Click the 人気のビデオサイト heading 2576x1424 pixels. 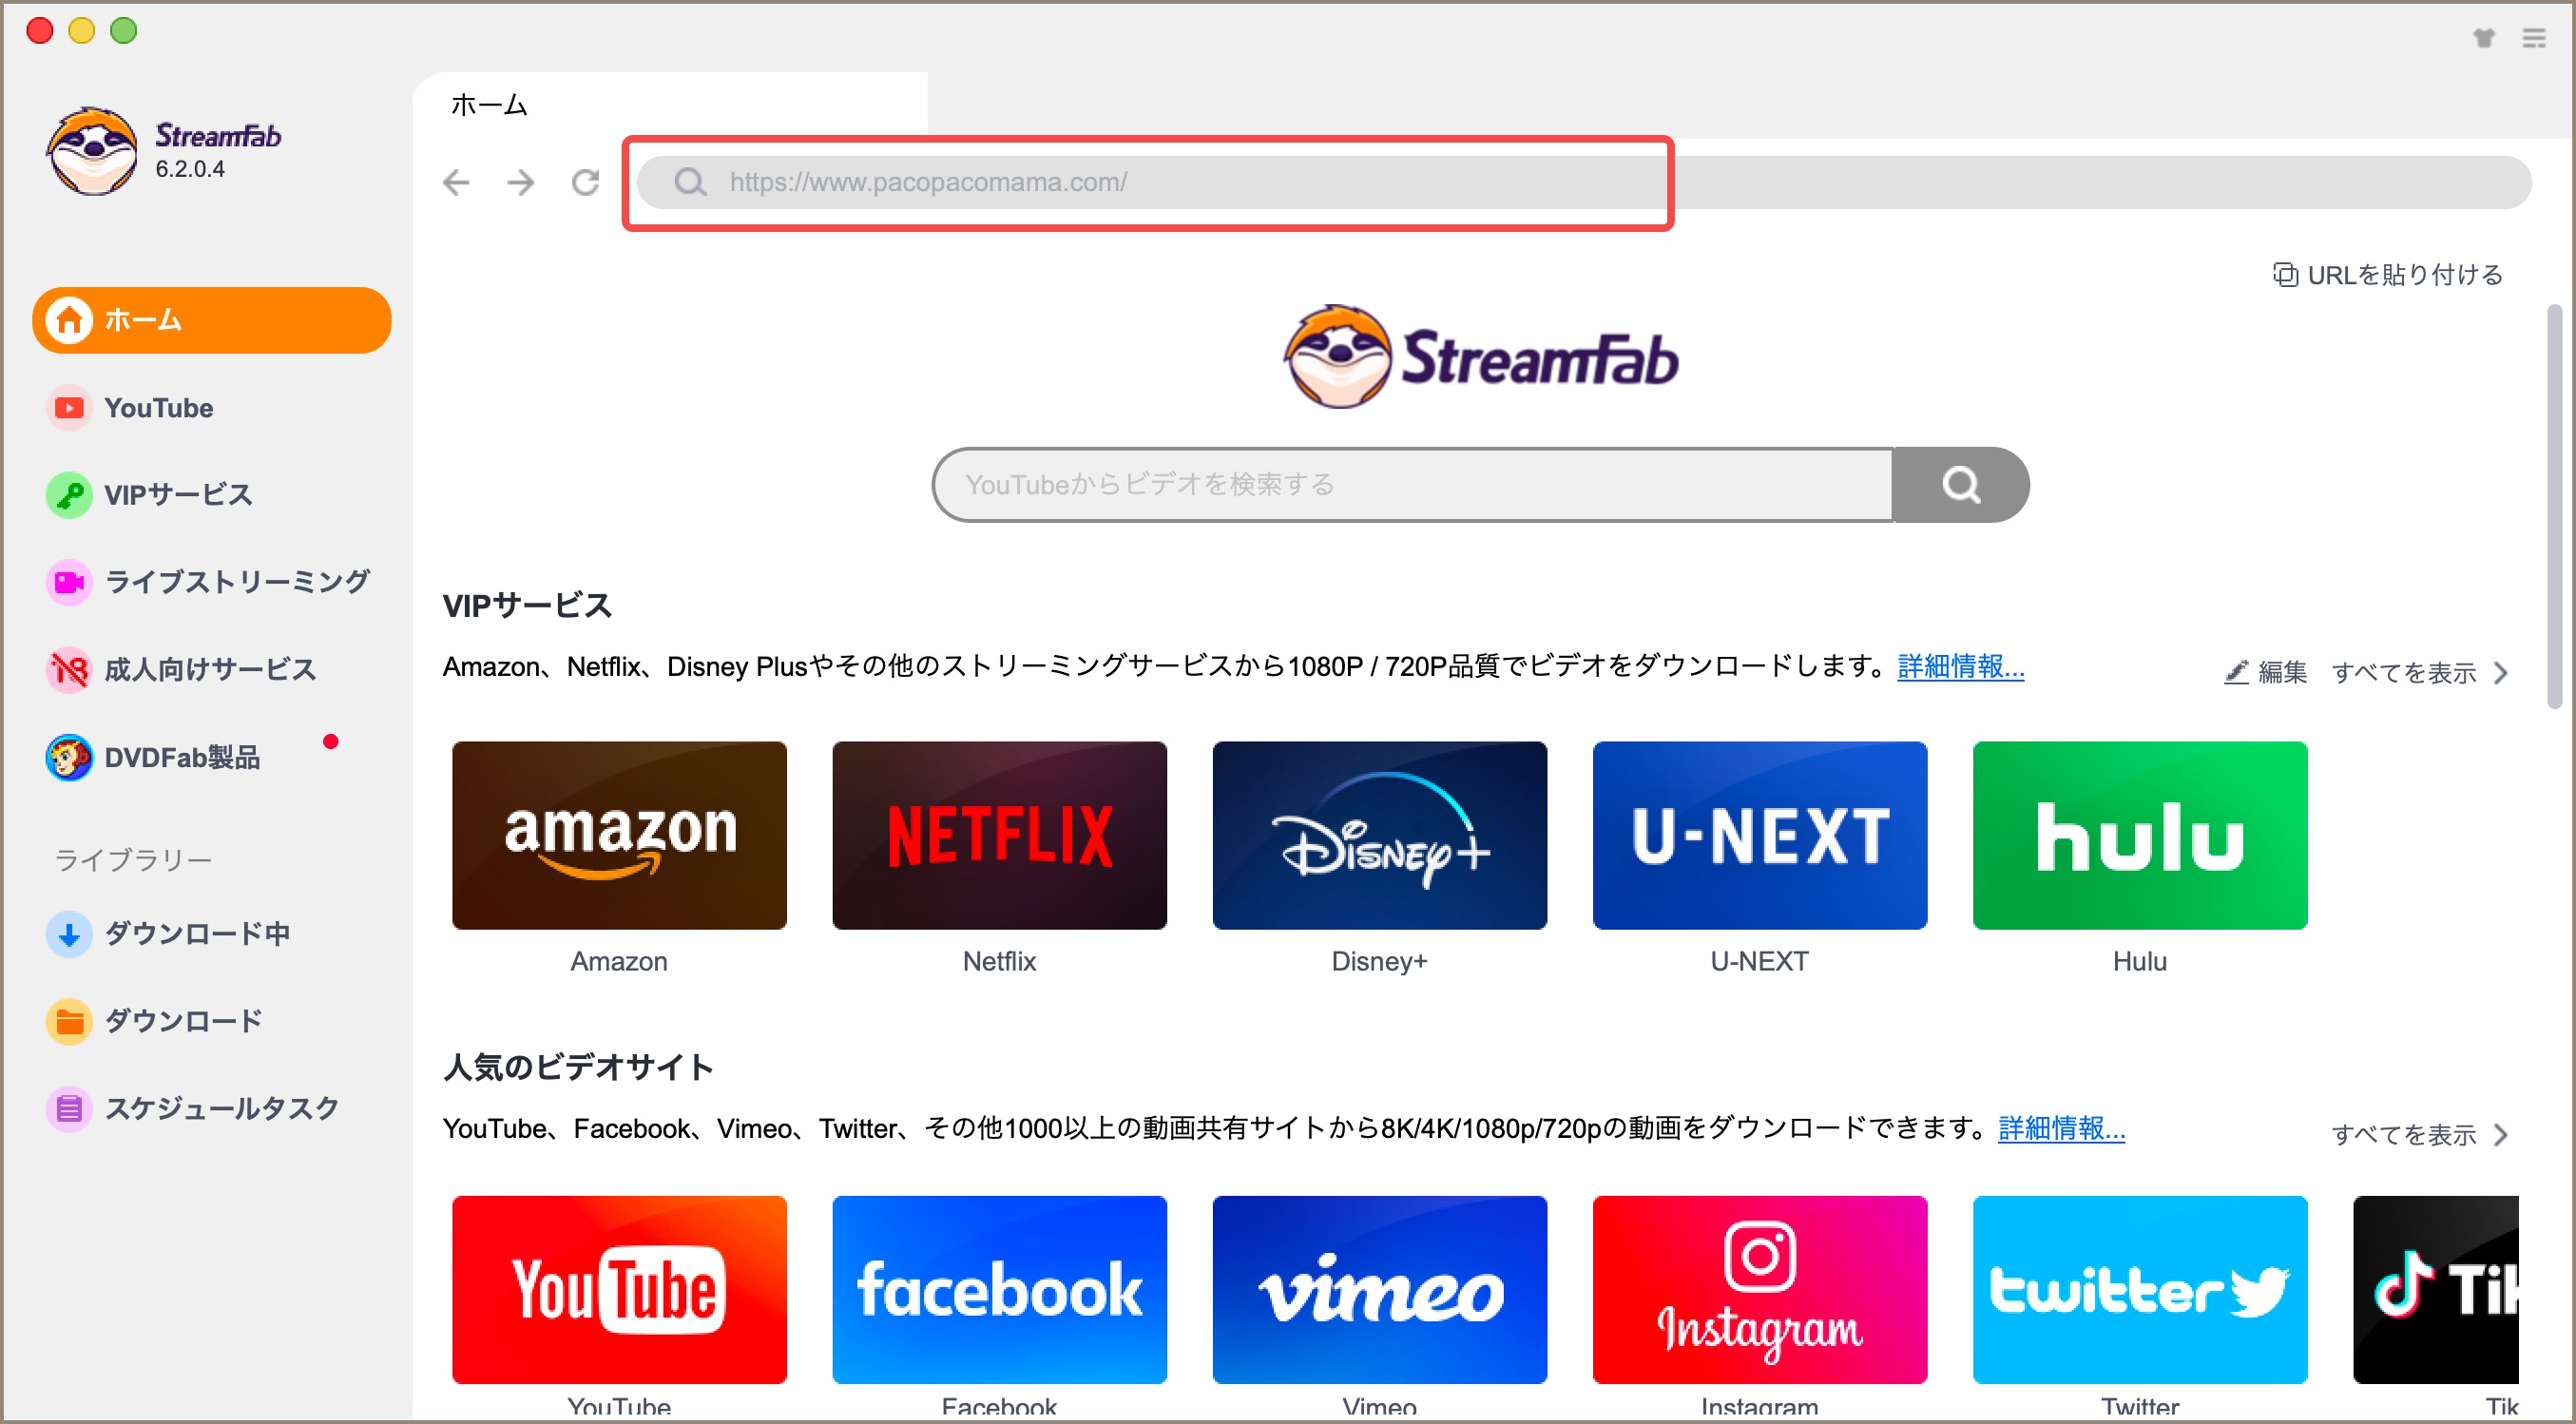tap(578, 1066)
